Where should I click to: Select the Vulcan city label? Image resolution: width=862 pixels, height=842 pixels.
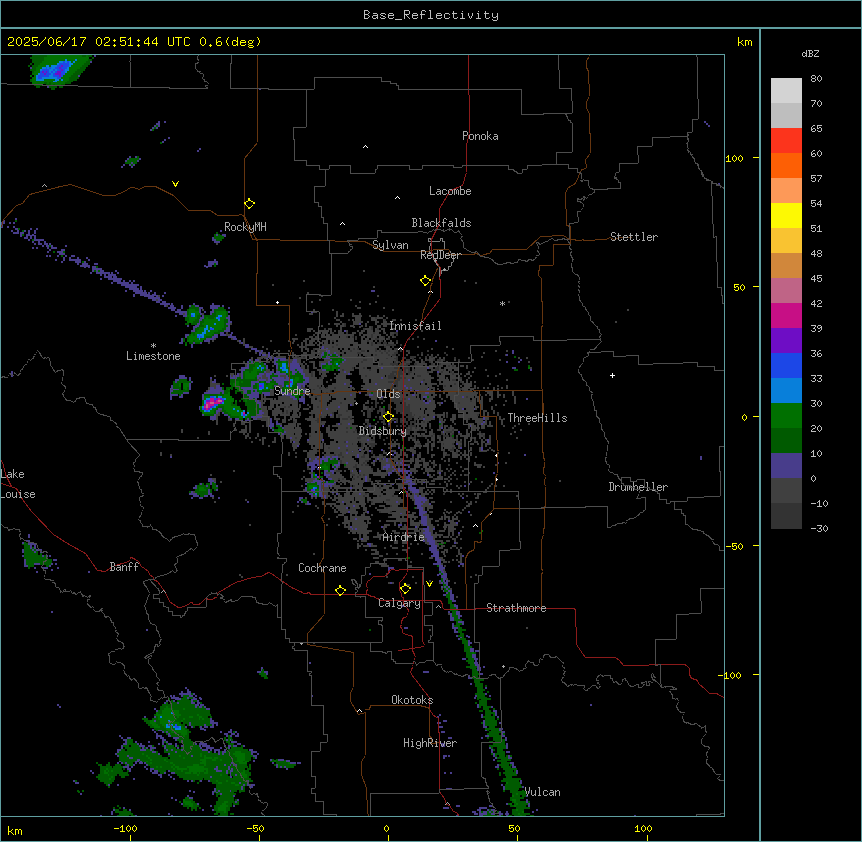(543, 792)
